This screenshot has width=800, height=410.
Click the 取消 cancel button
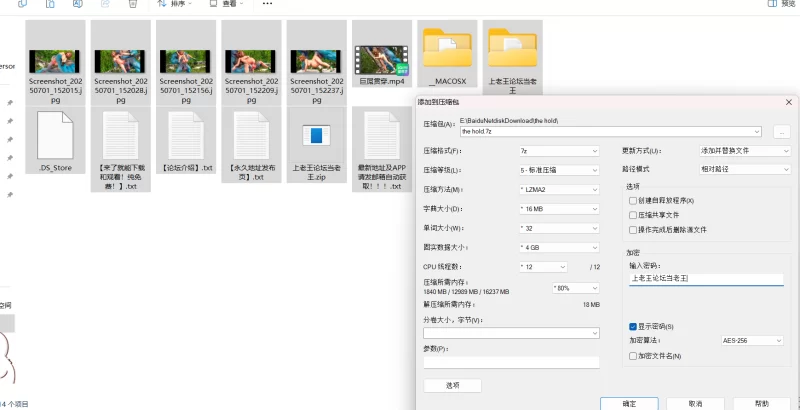695,403
